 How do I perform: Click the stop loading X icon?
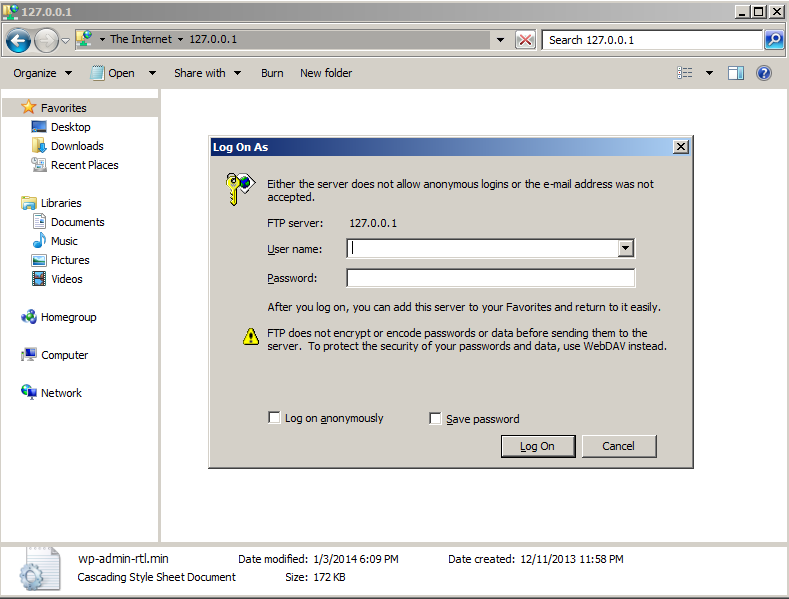click(x=525, y=40)
